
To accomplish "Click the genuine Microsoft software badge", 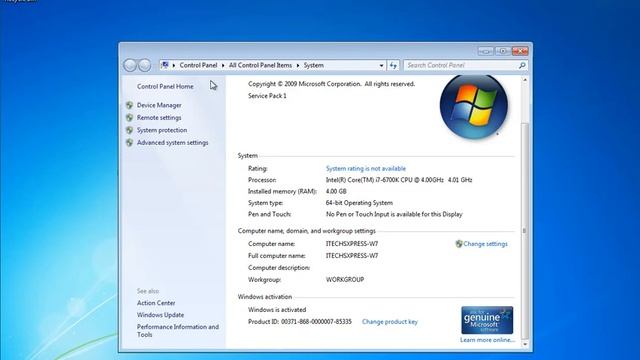I will pos(487,320).
